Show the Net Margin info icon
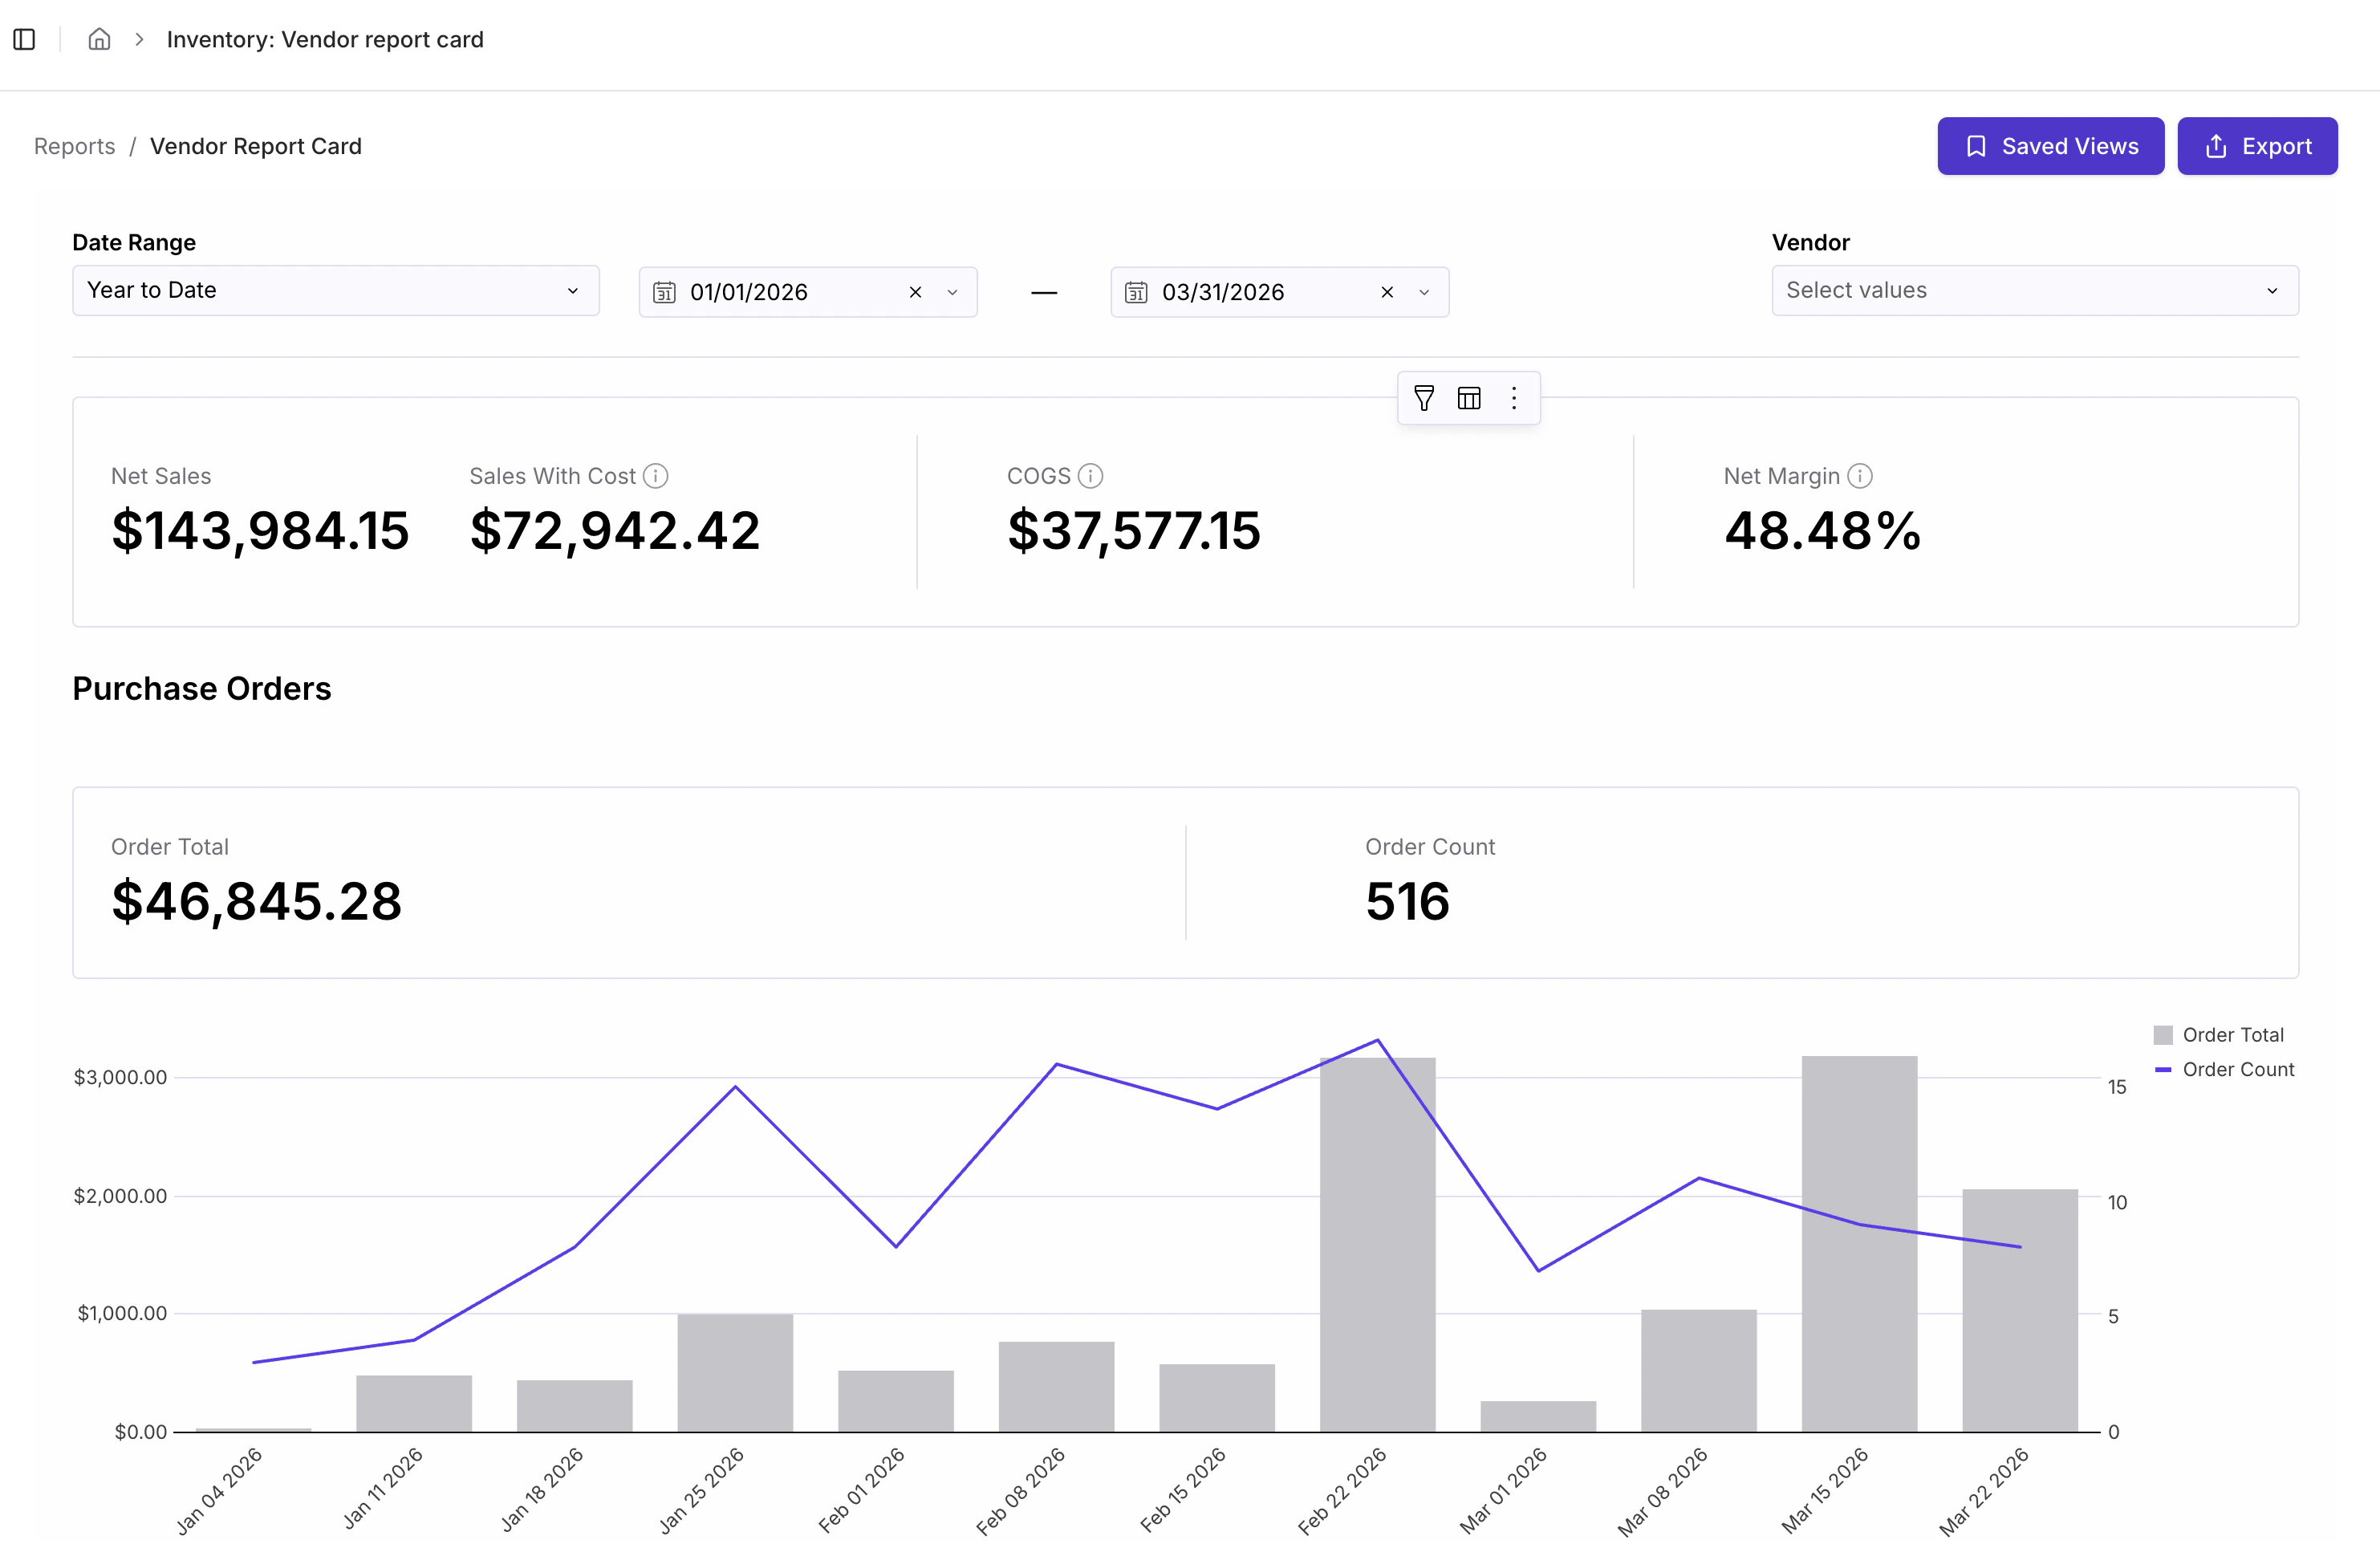The width and height of the screenshot is (2380, 1544). (x=1859, y=476)
